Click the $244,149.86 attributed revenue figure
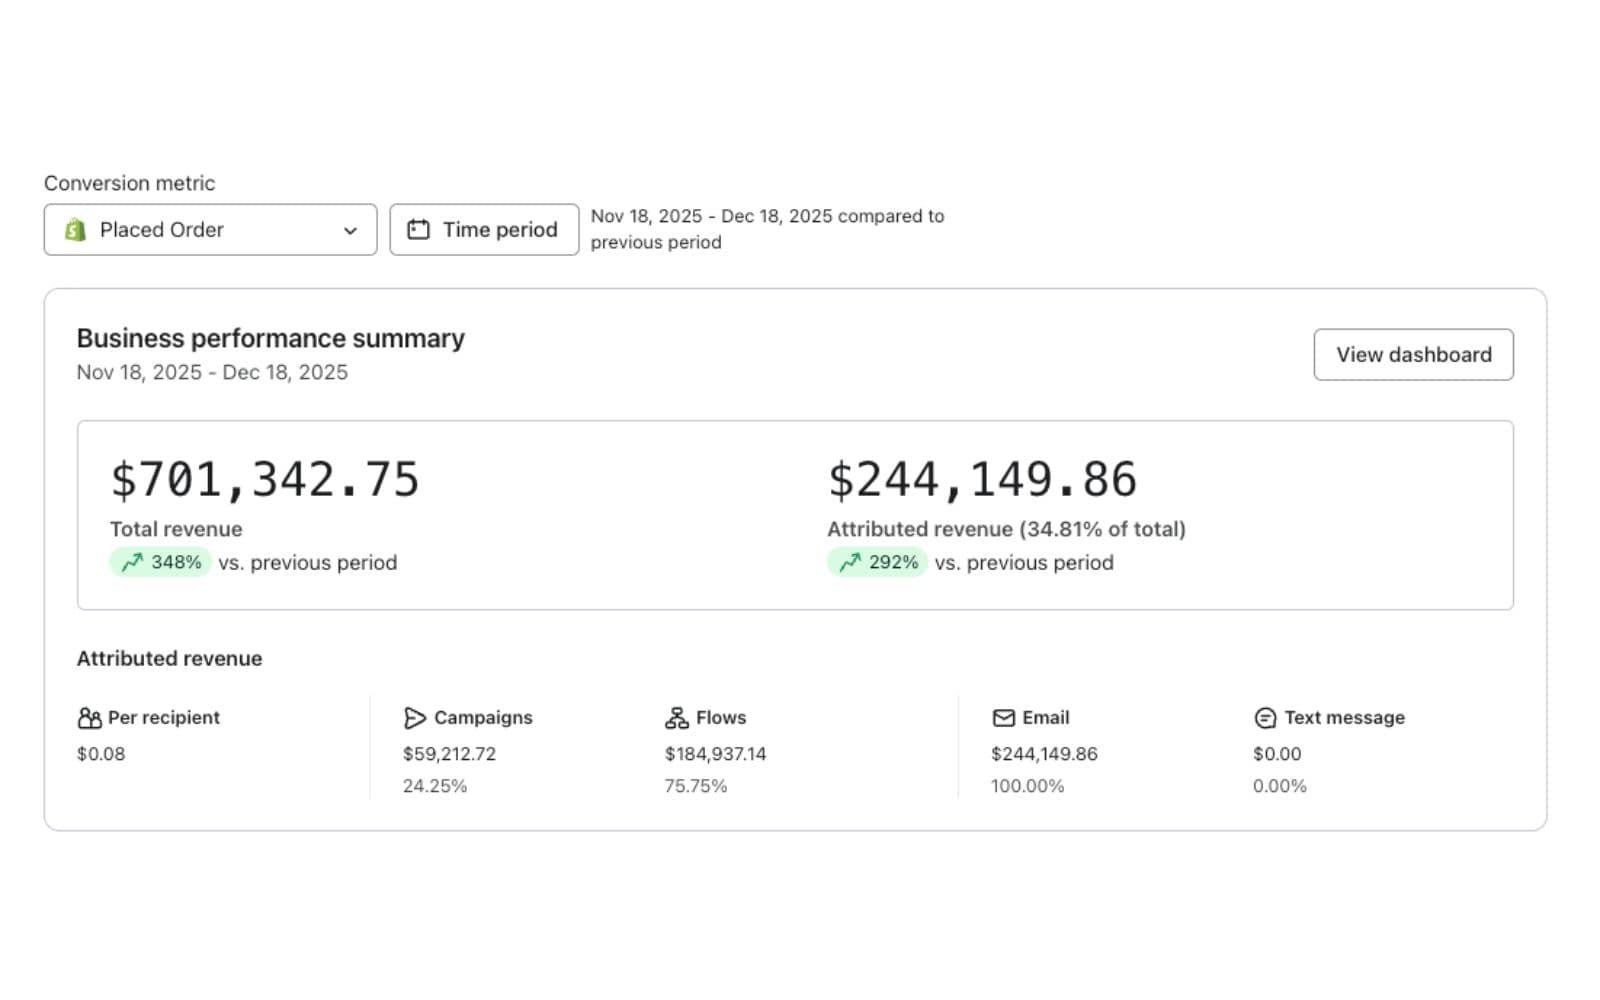This screenshot has width=1600, height=1000. (x=982, y=480)
